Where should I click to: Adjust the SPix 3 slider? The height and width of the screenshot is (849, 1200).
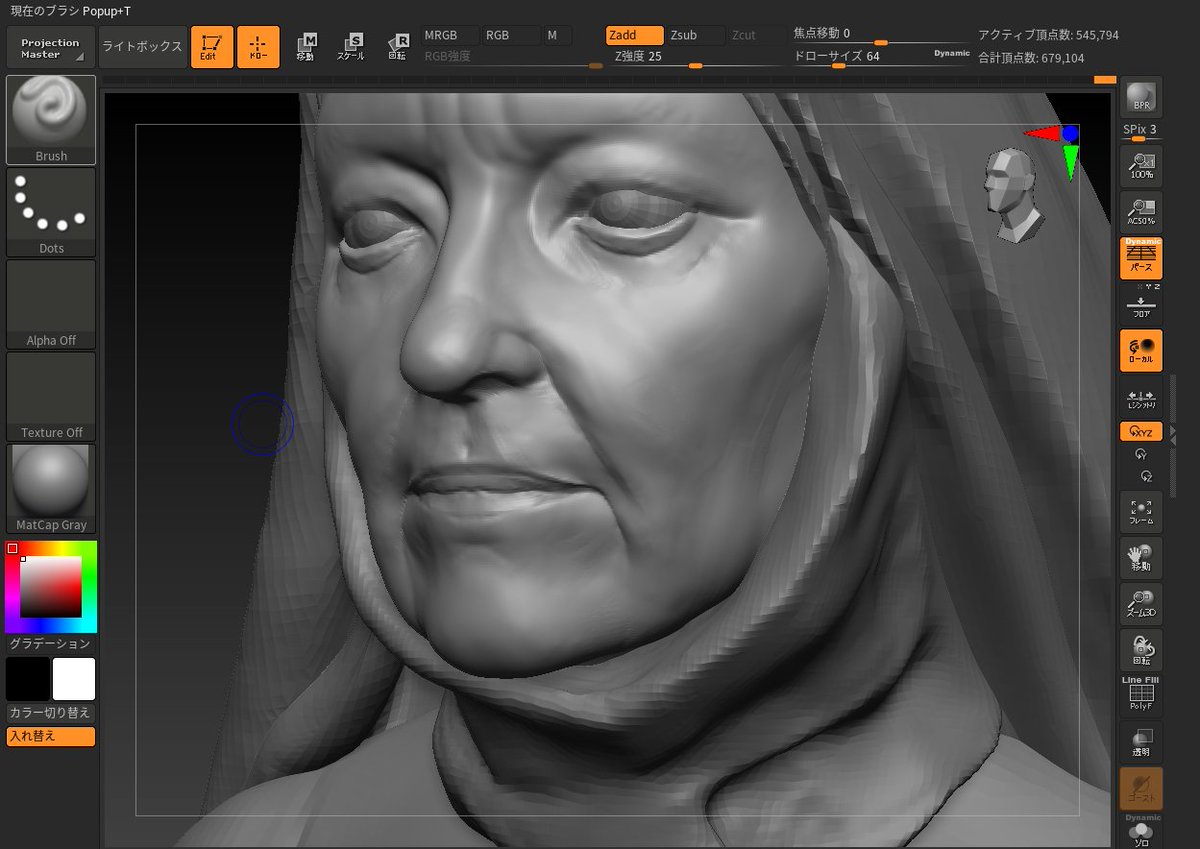[x=1141, y=132]
